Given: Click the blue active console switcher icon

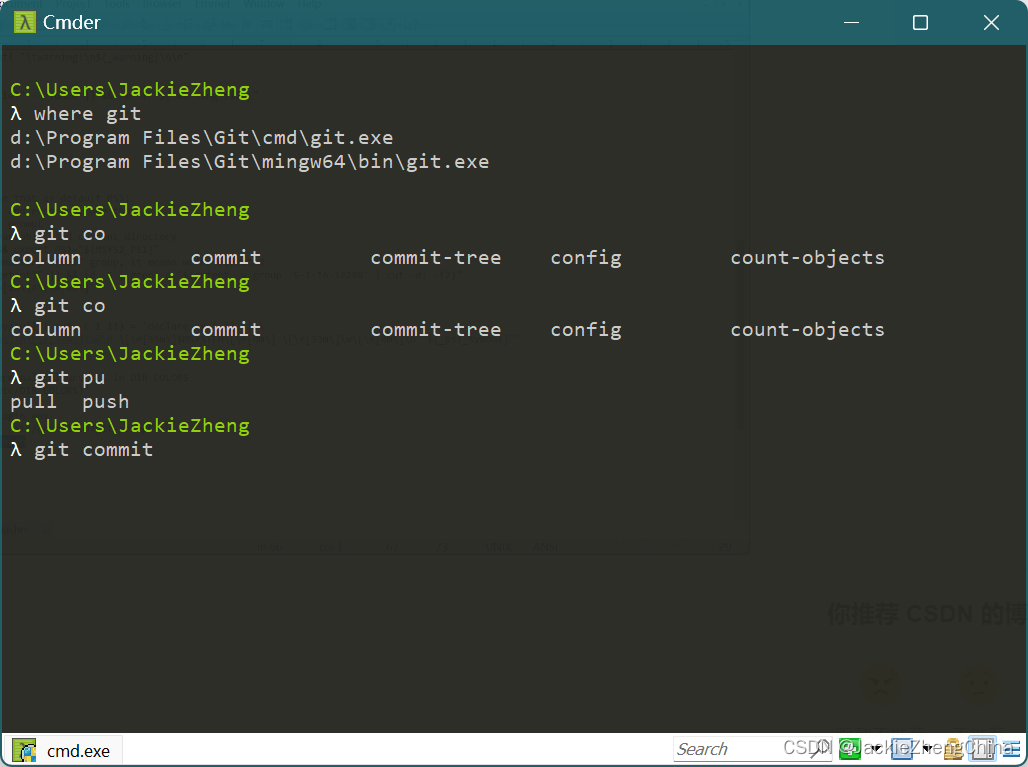Looking at the screenshot, I should (x=902, y=749).
